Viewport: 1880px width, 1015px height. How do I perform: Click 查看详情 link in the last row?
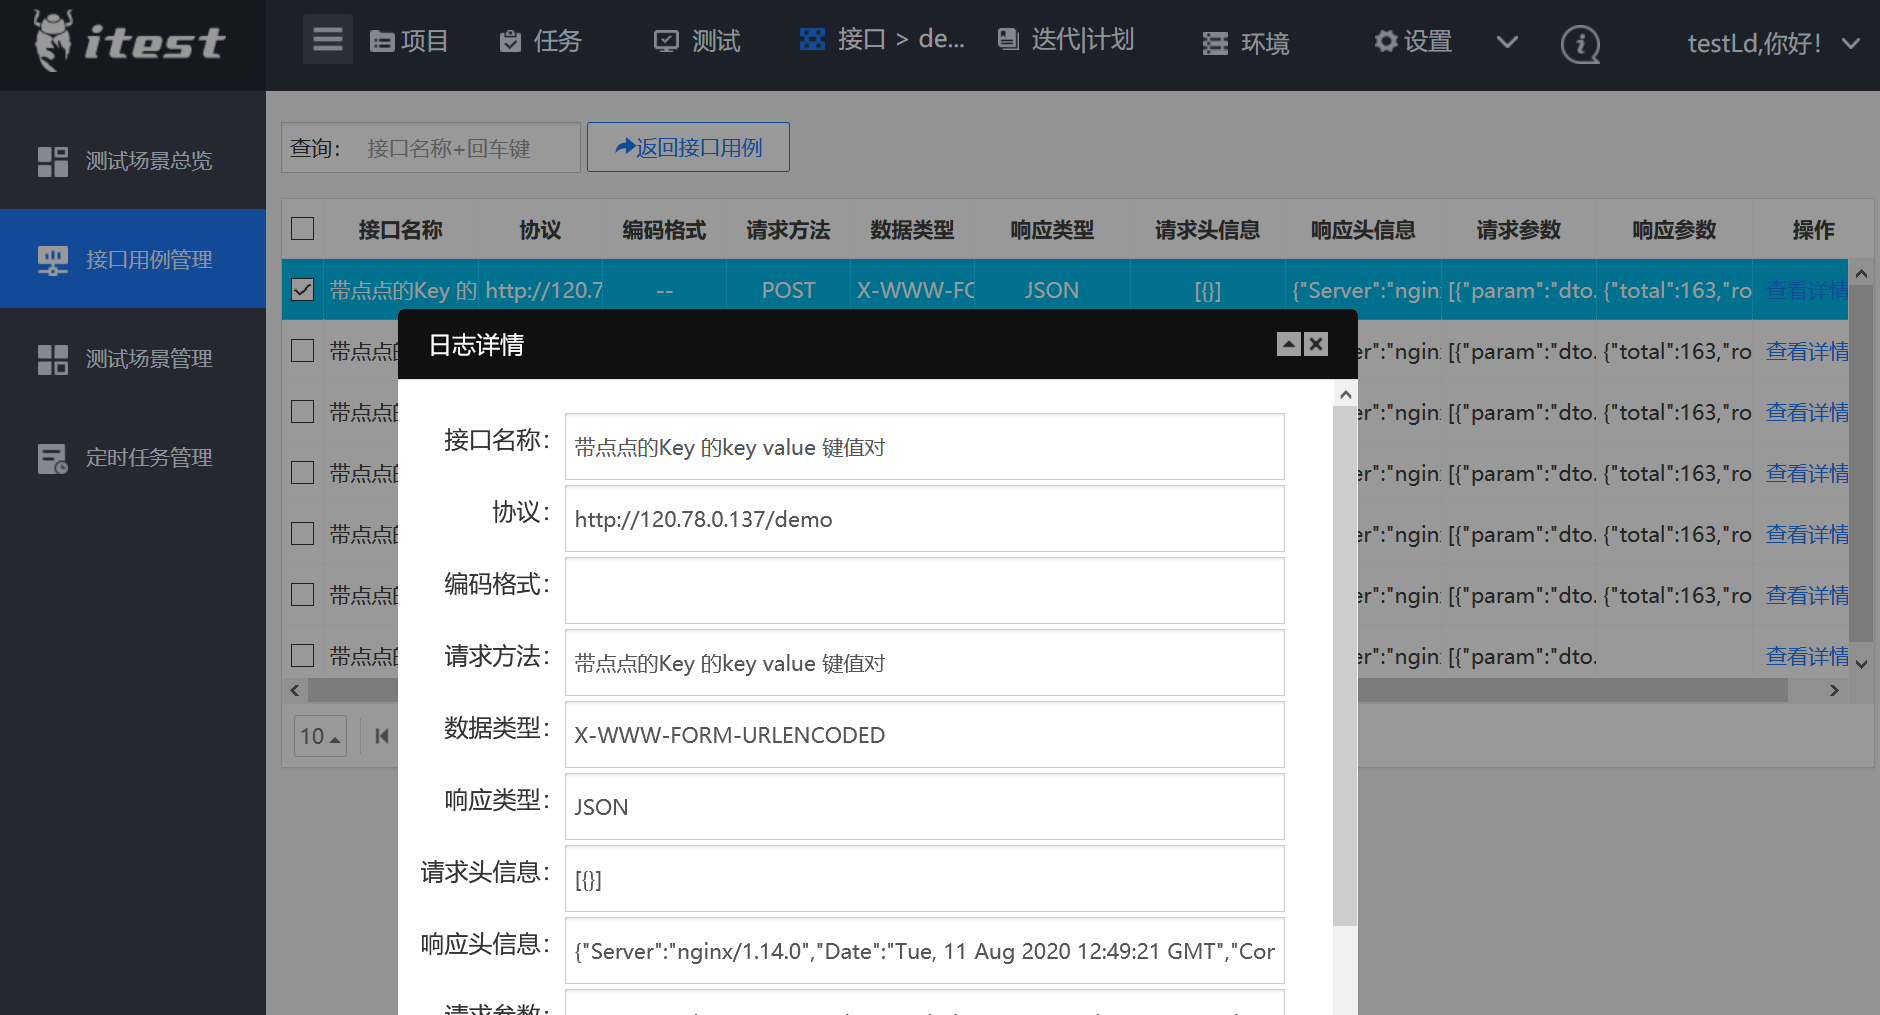(1807, 656)
